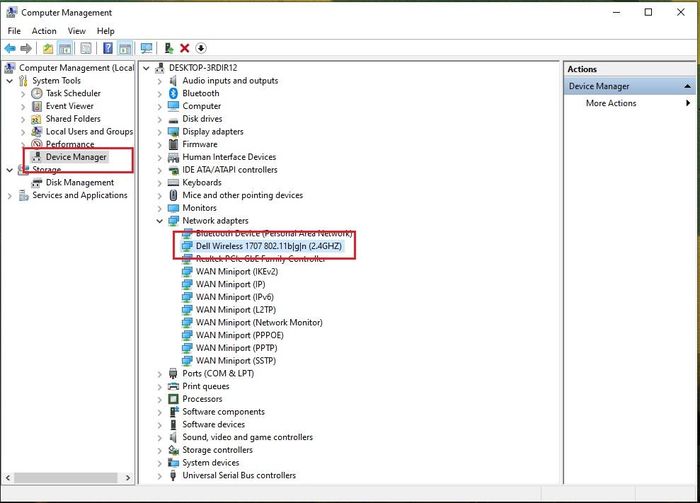Screen dimensions: 700x503
Task: Click the Audio inputs and outputs speaker icon
Action: pos(173,81)
